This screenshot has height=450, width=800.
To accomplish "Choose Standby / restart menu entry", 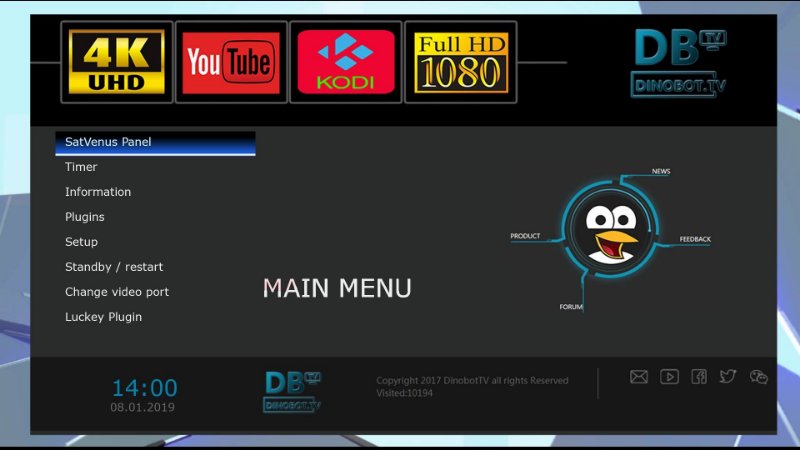I will pyautogui.click(x=114, y=267).
